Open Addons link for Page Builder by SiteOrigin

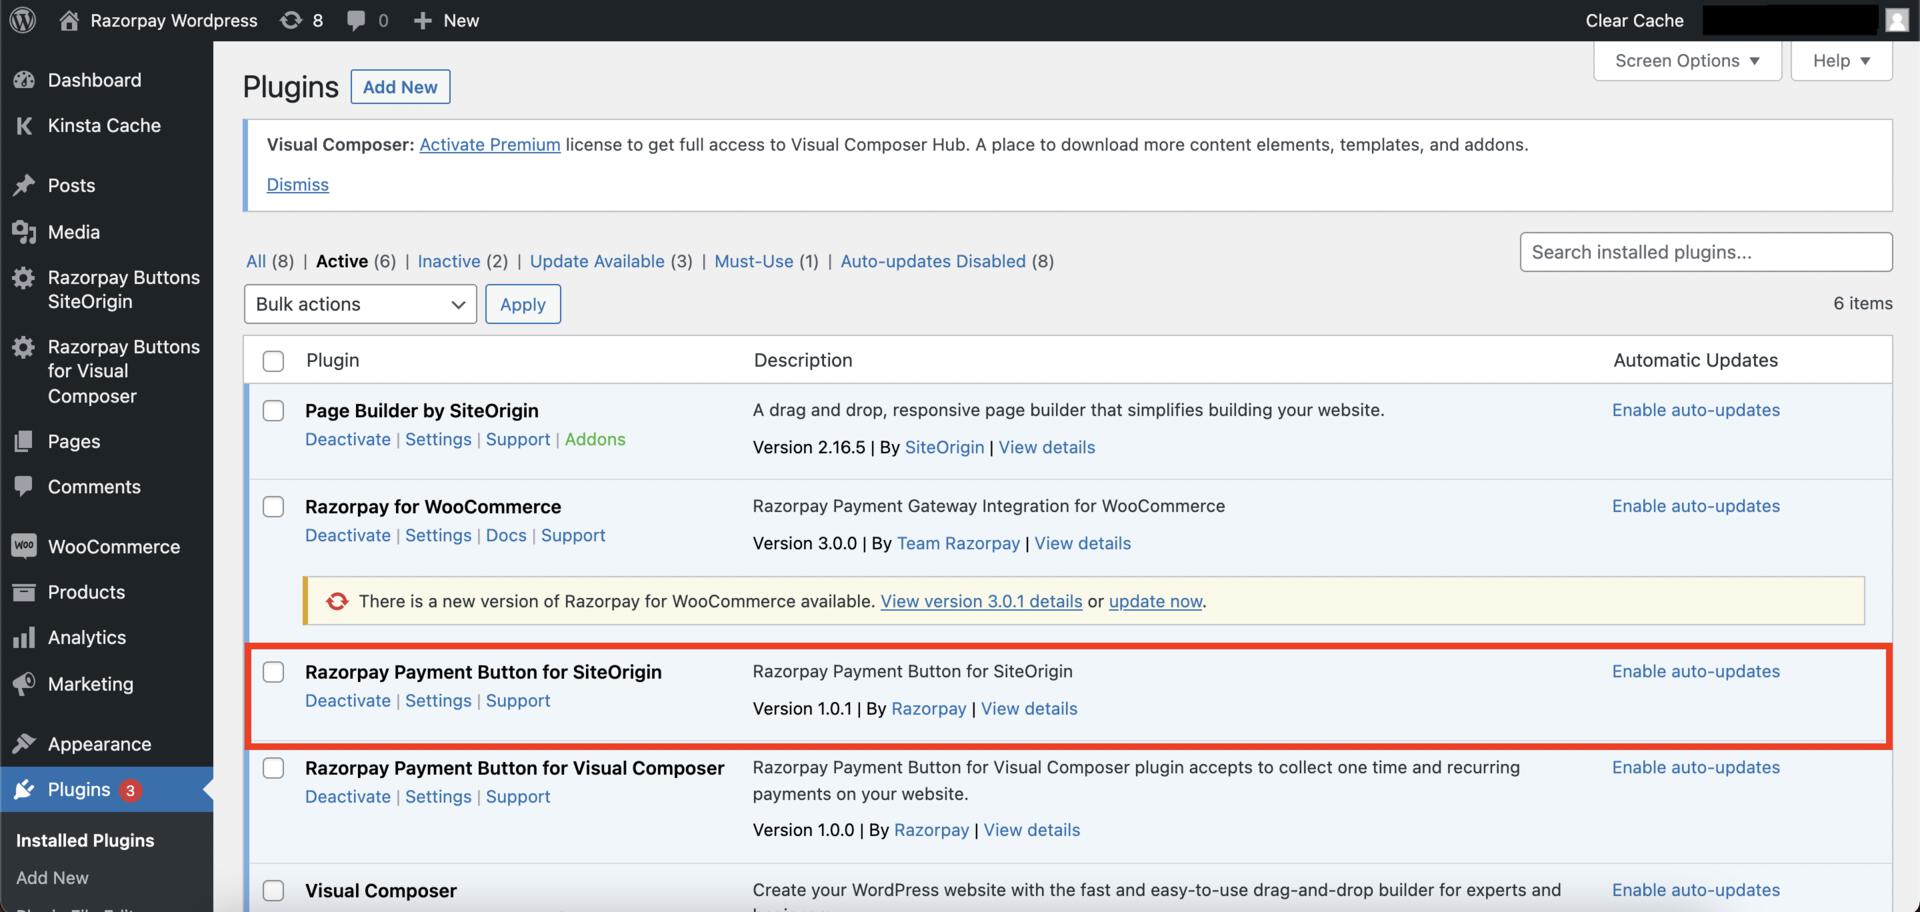[595, 439]
